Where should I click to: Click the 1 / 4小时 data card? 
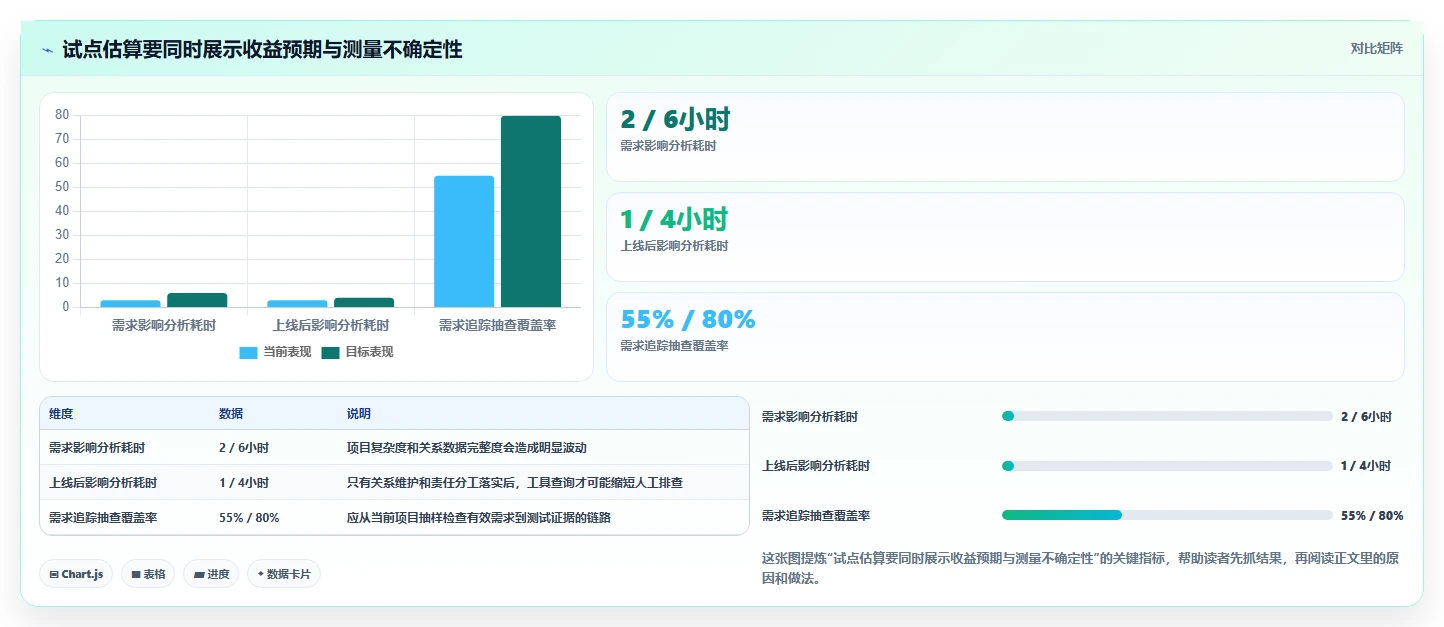[x=1005, y=237]
